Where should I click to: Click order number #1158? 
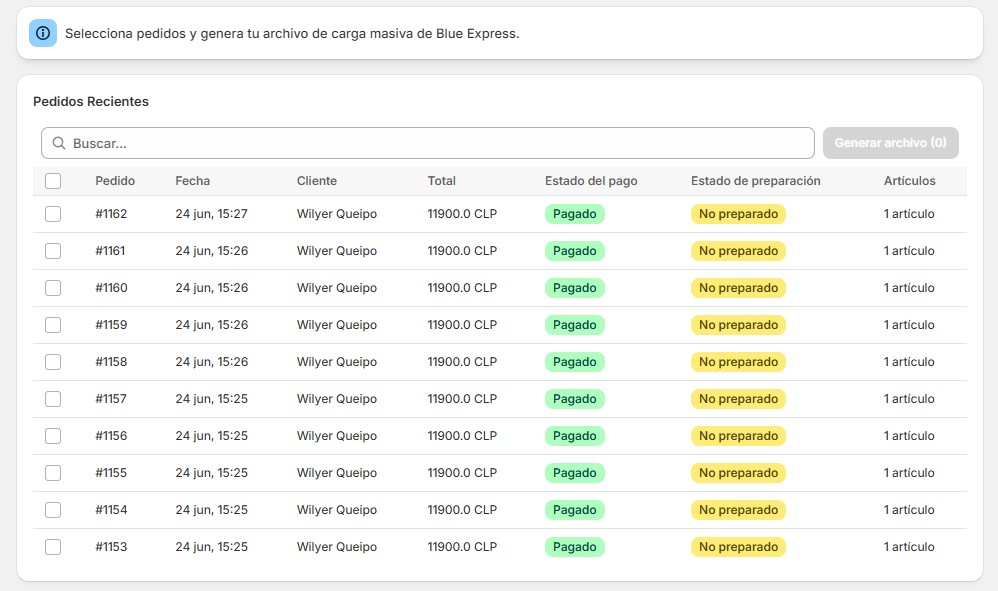click(111, 361)
